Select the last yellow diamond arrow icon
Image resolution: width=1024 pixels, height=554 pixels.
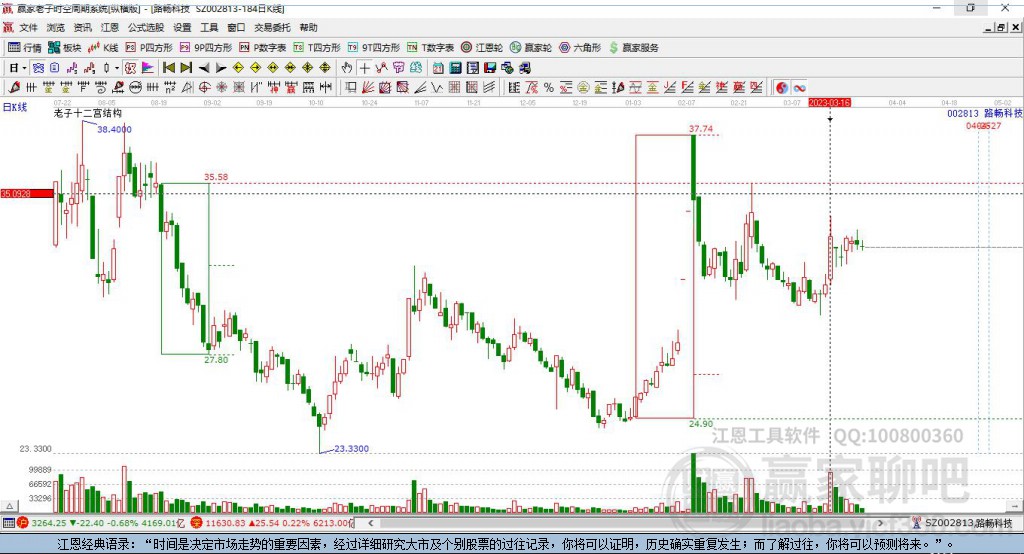point(325,68)
